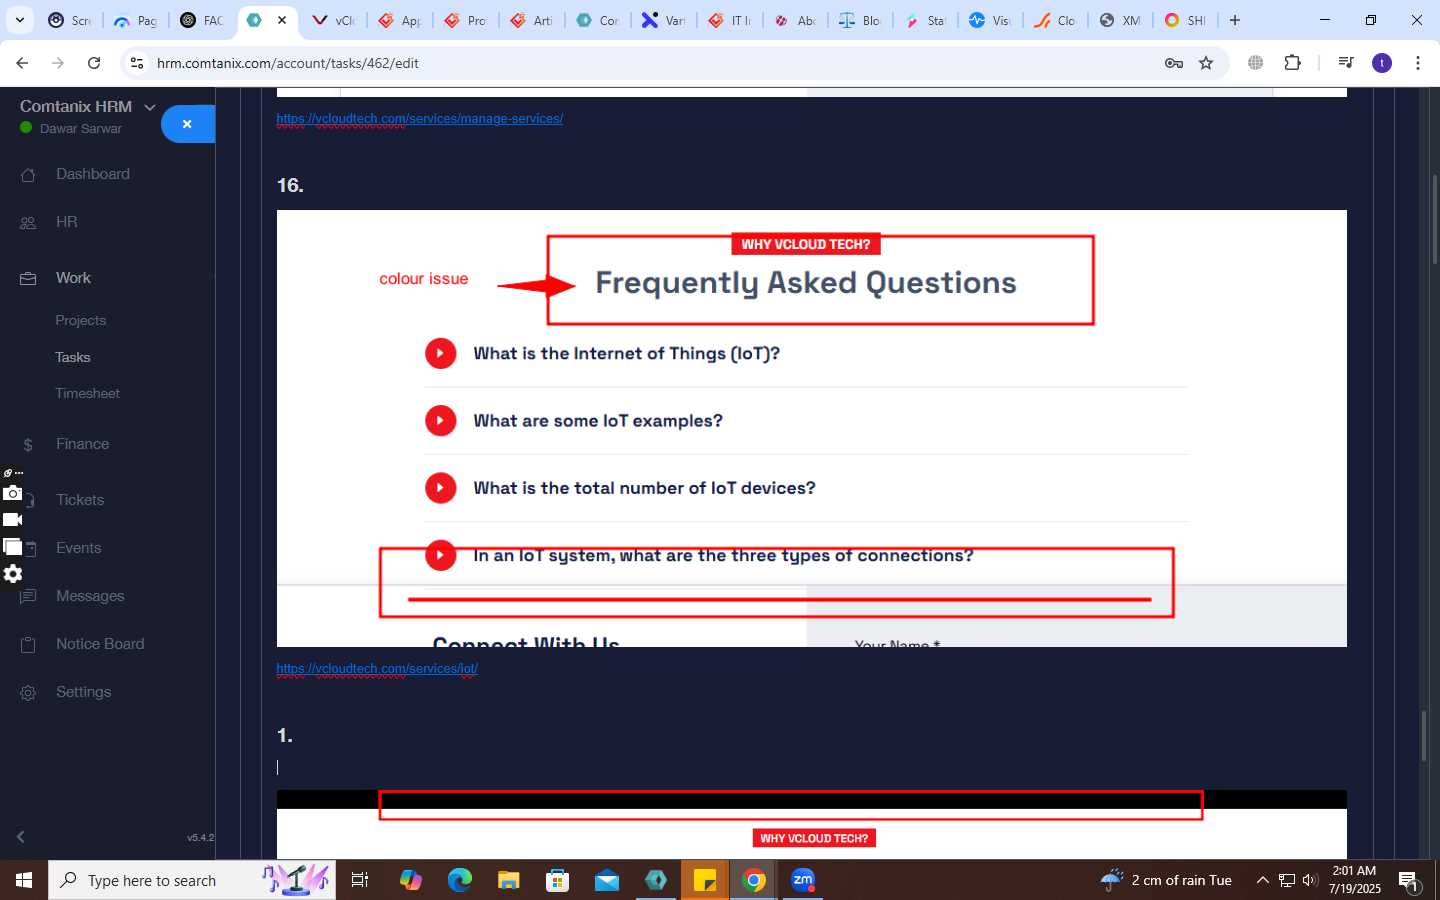Go back with browser back arrow
Viewport: 1440px width, 900px height.
point(22,63)
